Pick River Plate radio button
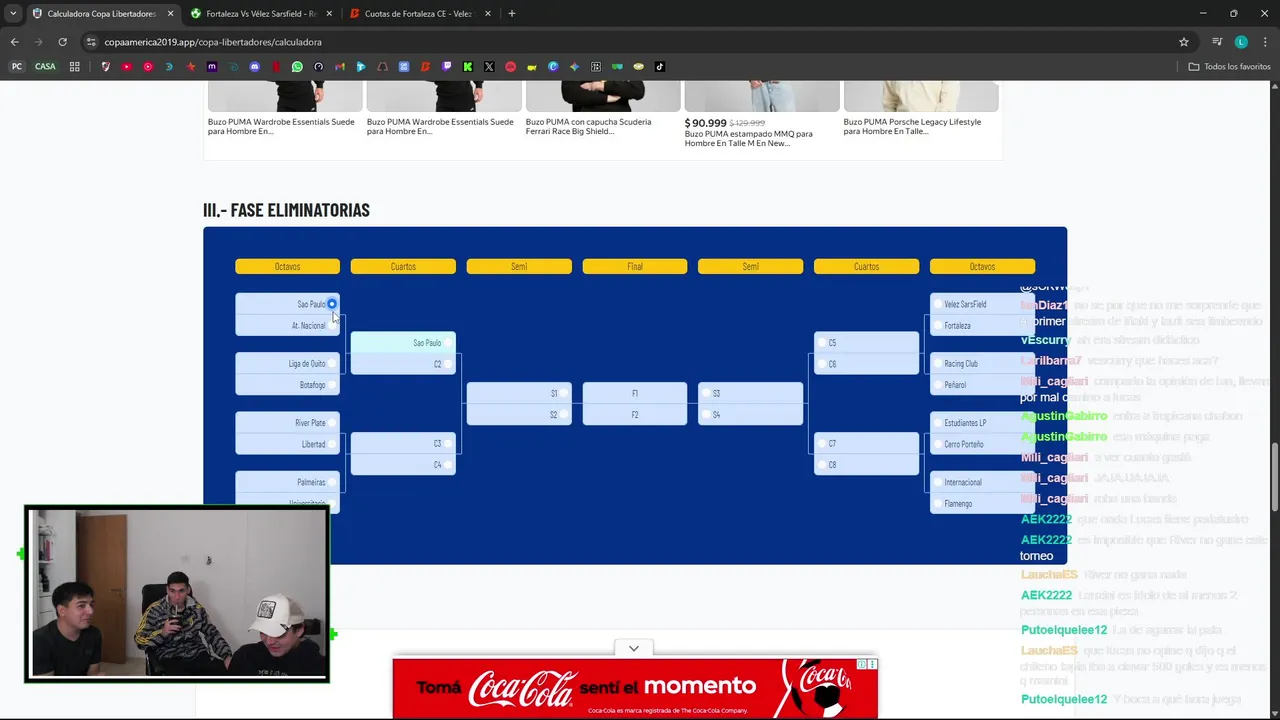Viewport: 1280px width, 720px height. [332, 423]
